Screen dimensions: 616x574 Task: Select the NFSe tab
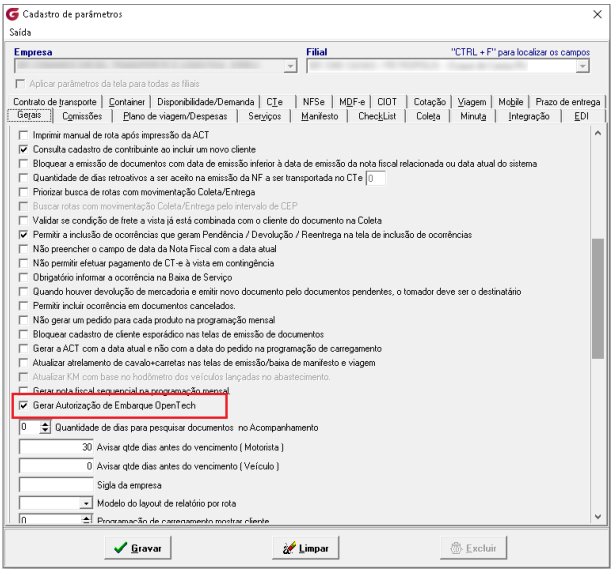[314, 102]
